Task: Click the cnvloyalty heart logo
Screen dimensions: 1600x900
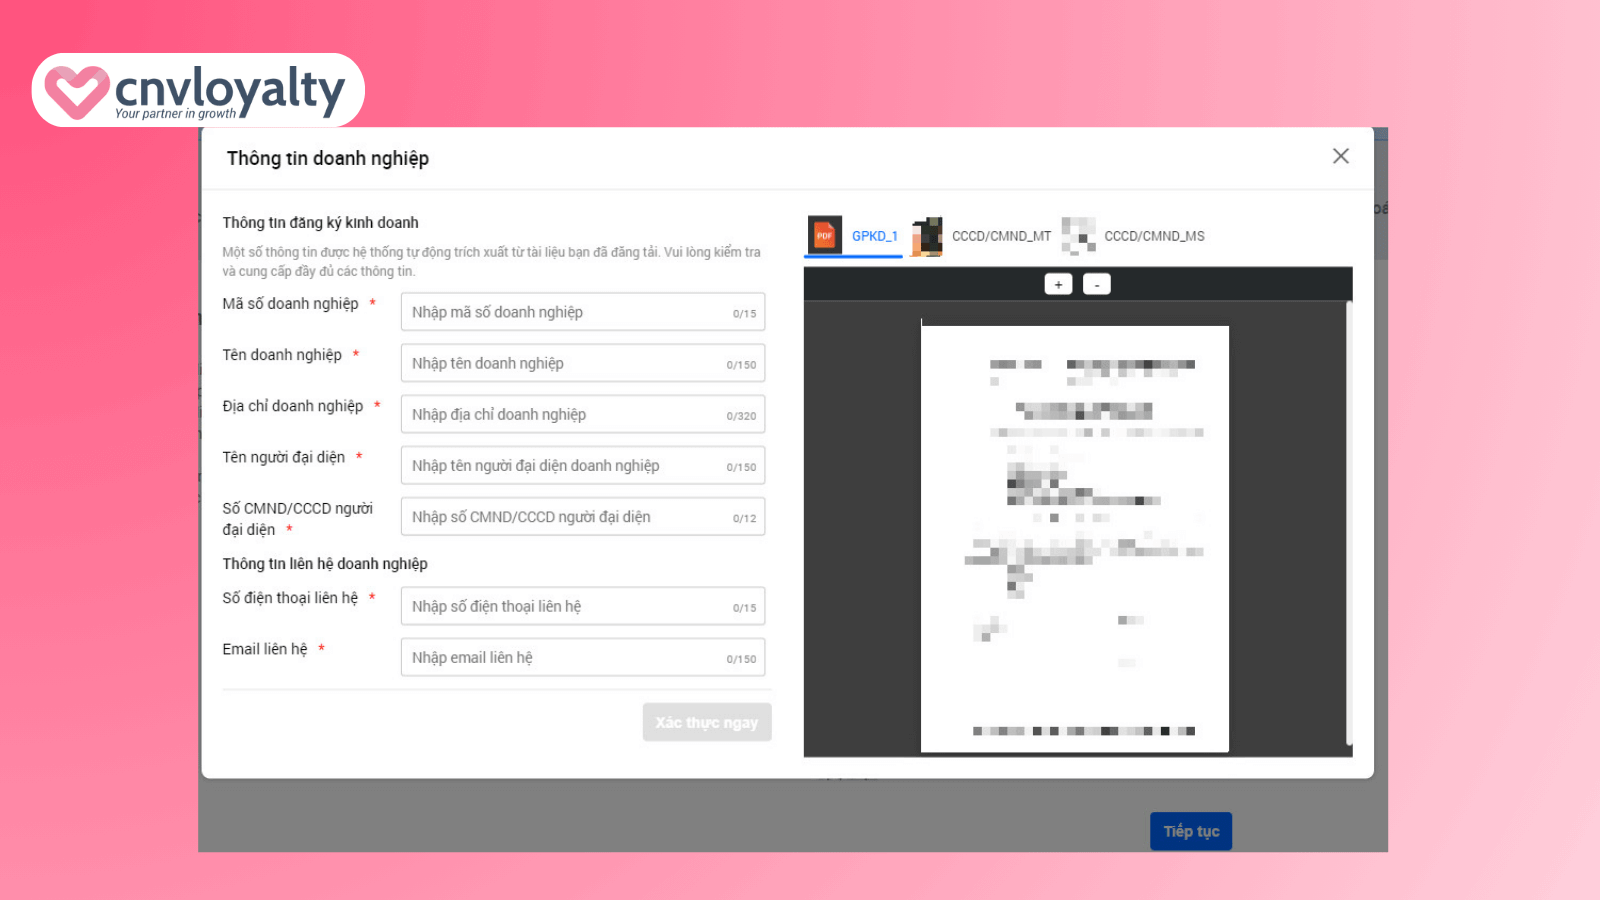Action: tap(76, 91)
